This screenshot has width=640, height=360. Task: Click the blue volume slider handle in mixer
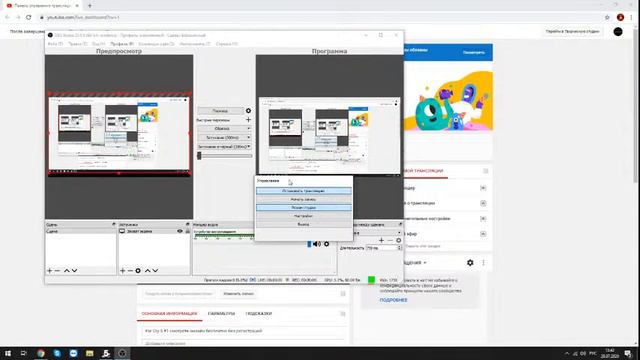point(309,244)
